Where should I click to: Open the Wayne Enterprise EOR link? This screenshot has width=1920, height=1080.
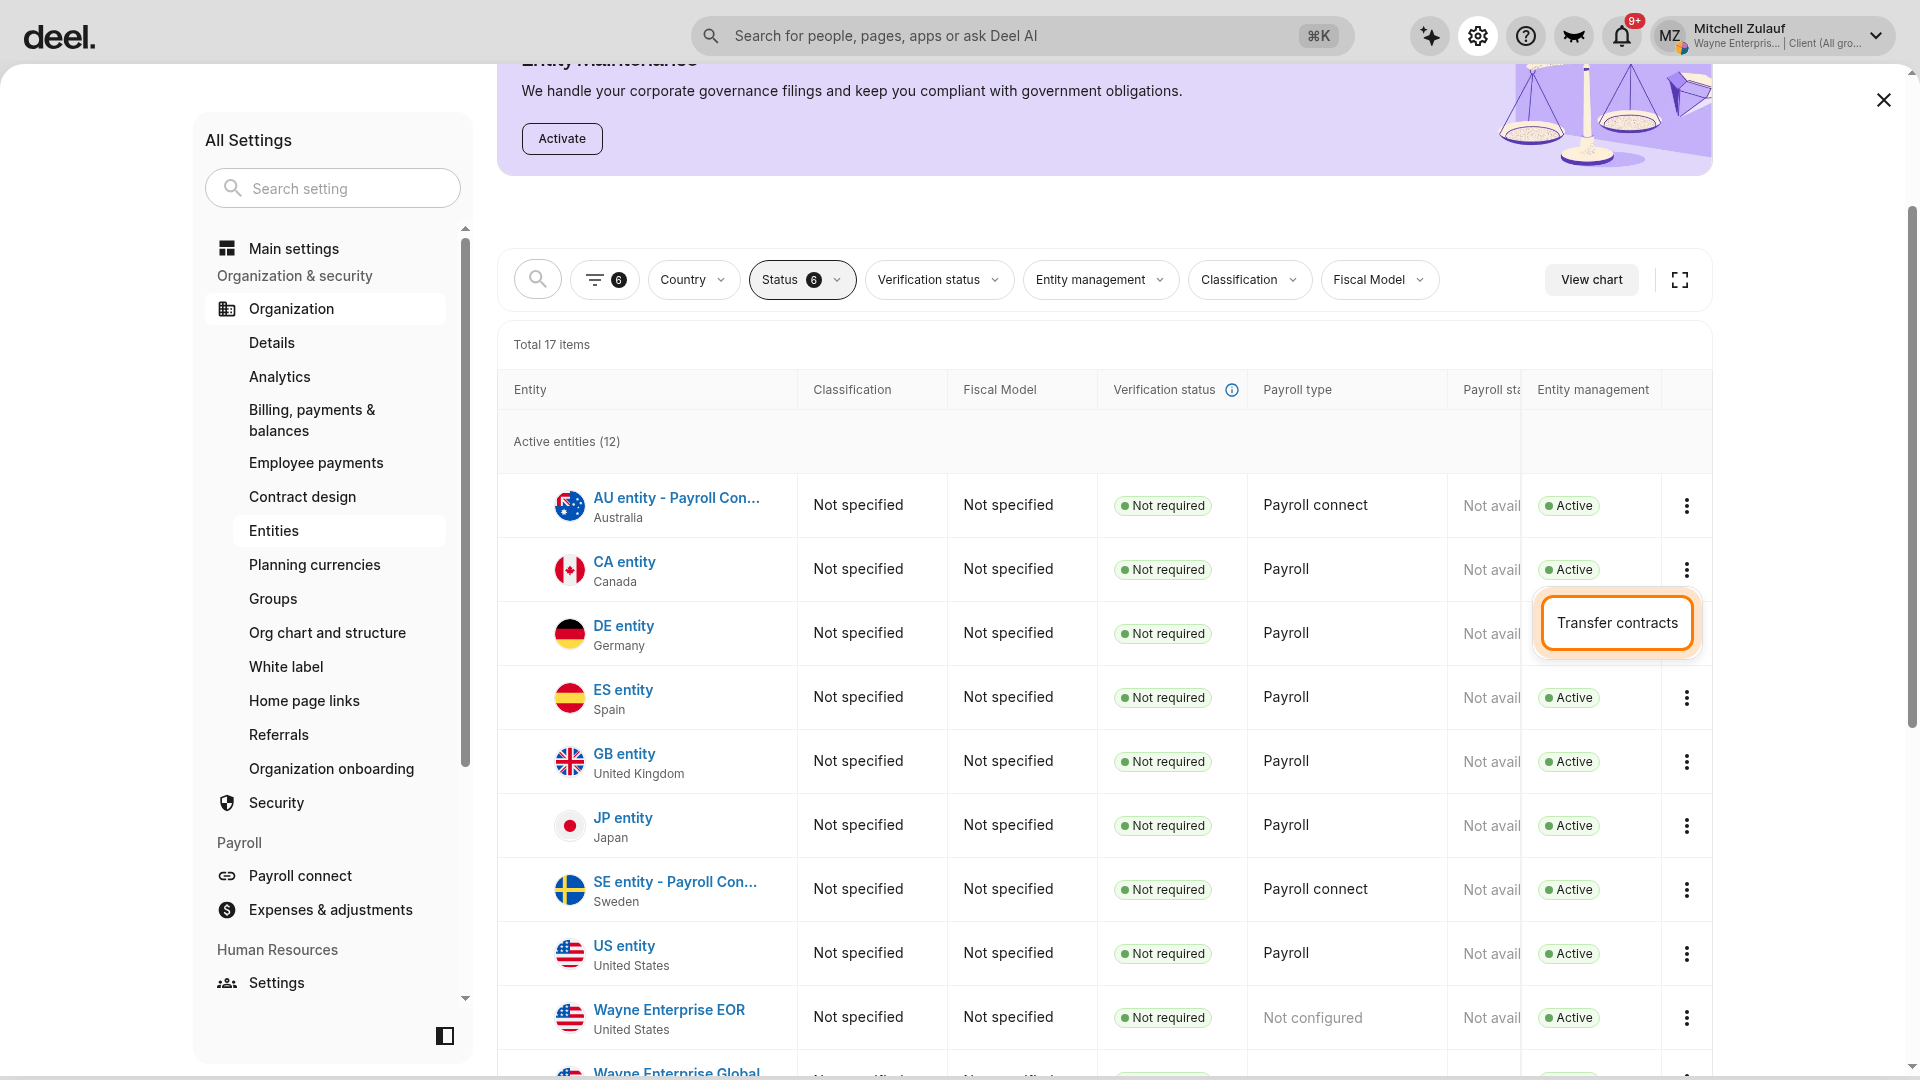(669, 1010)
